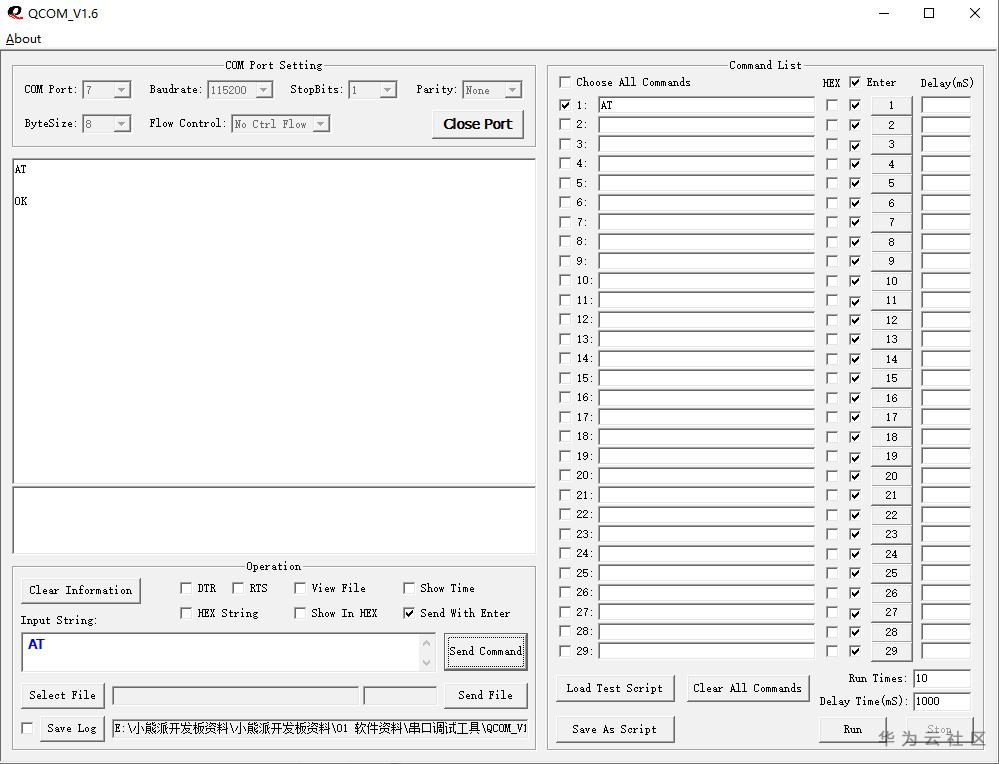
Task: Uncheck Enter checkbox for command 20
Action: click(855, 476)
